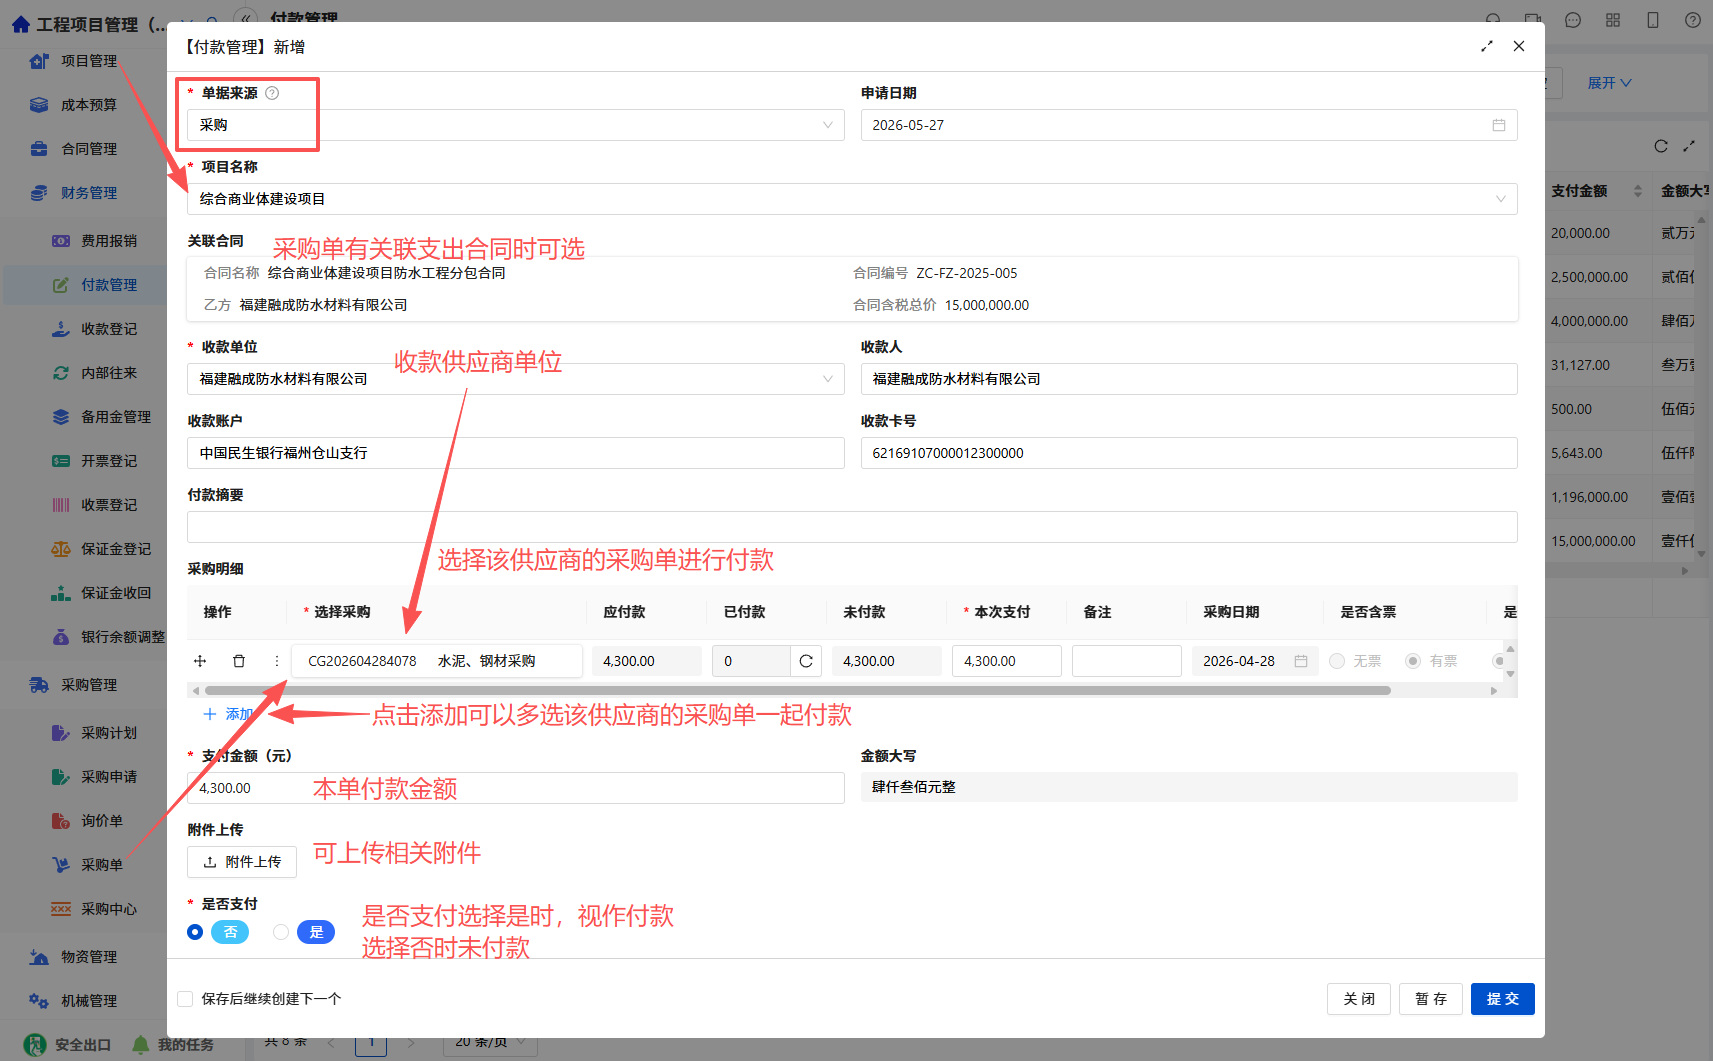Open 付款管理 menu item
Image resolution: width=1713 pixels, height=1061 pixels.
click(x=109, y=285)
